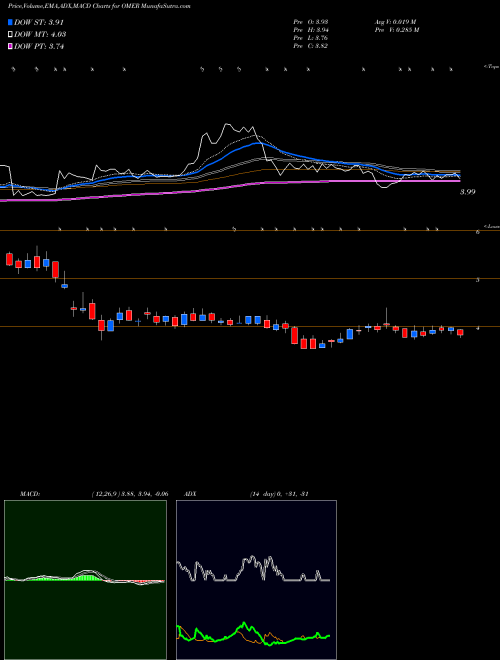Click the 'Pre C: 3.82' close value
Viewport: 500px width, 660px height.
(311, 46)
